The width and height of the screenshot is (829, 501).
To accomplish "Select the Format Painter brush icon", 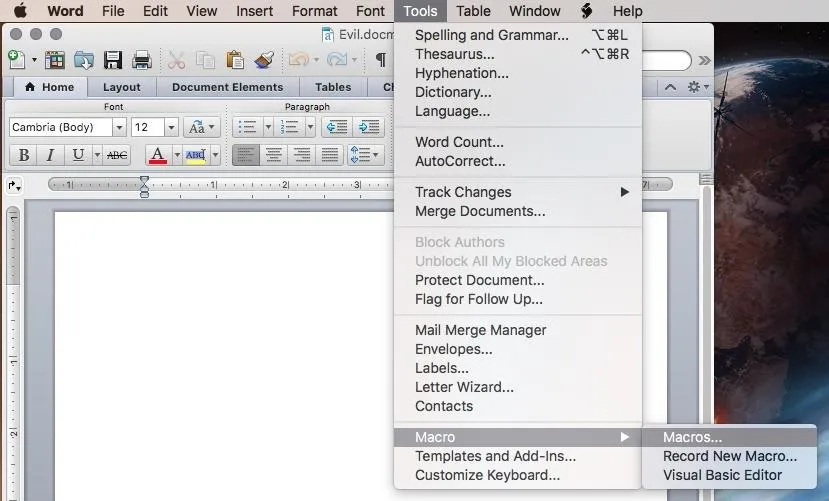I will [x=264, y=60].
